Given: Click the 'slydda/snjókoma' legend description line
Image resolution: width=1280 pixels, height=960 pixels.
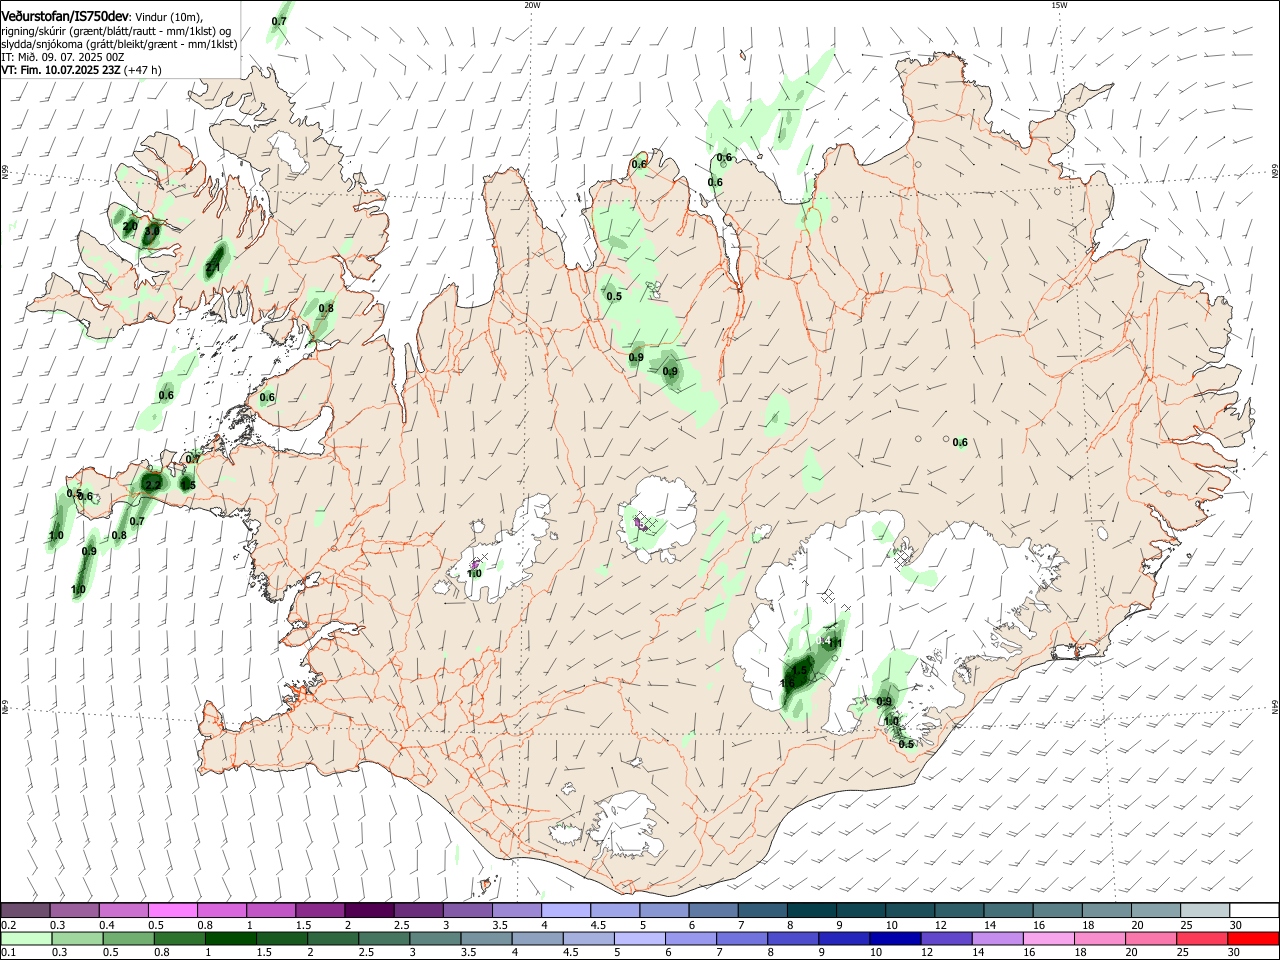Looking at the screenshot, I should coord(119,44).
